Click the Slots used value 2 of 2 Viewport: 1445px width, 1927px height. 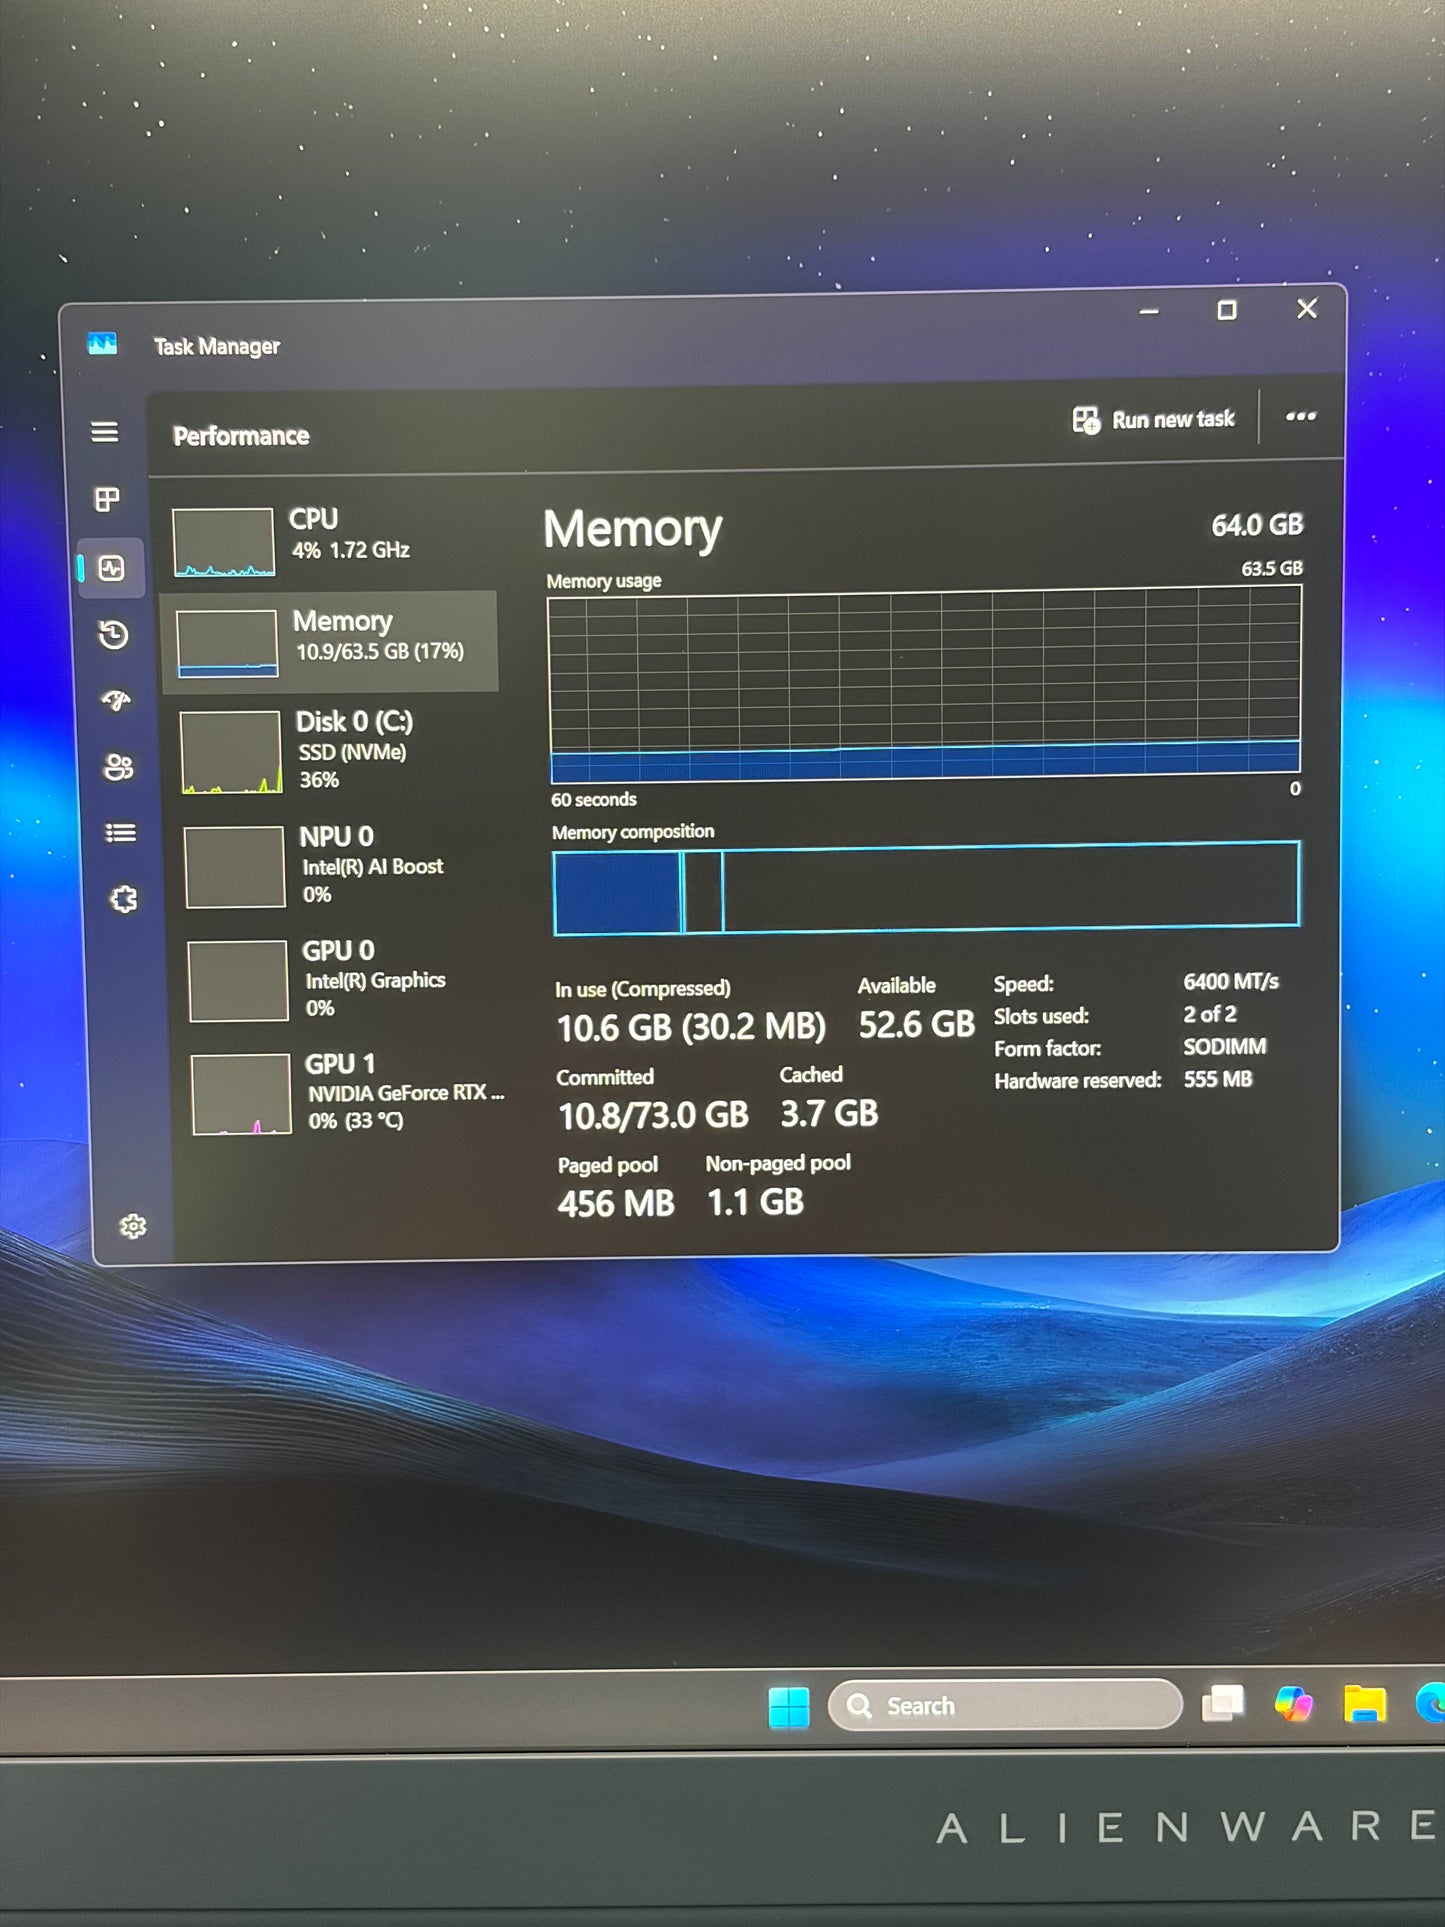(x=1210, y=1014)
